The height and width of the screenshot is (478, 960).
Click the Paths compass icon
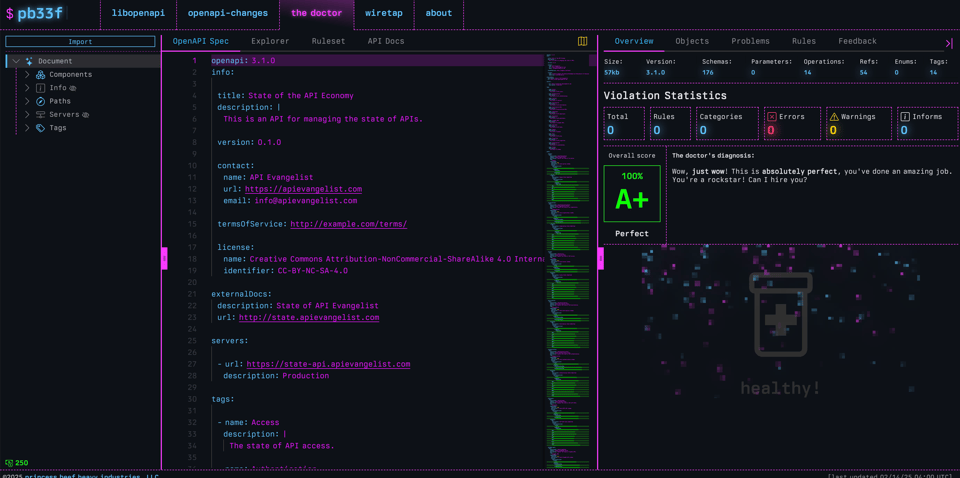pyautogui.click(x=41, y=101)
